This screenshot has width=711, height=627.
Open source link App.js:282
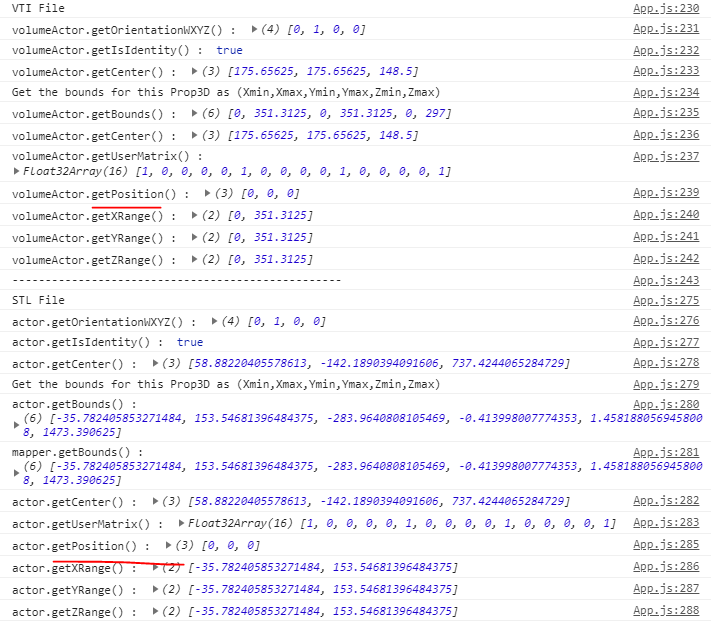(x=666, y=501)
